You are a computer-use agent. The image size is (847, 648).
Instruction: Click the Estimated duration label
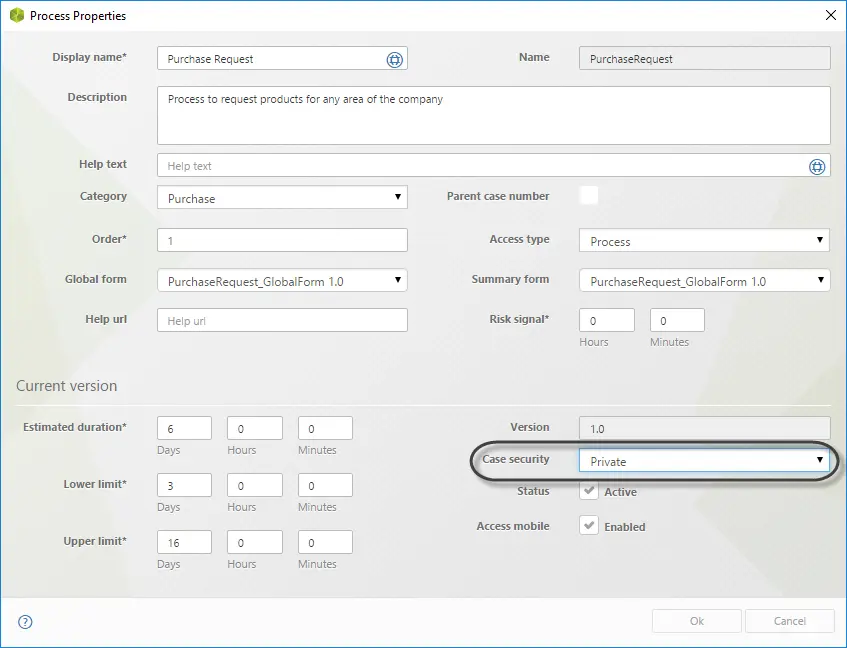75,427
